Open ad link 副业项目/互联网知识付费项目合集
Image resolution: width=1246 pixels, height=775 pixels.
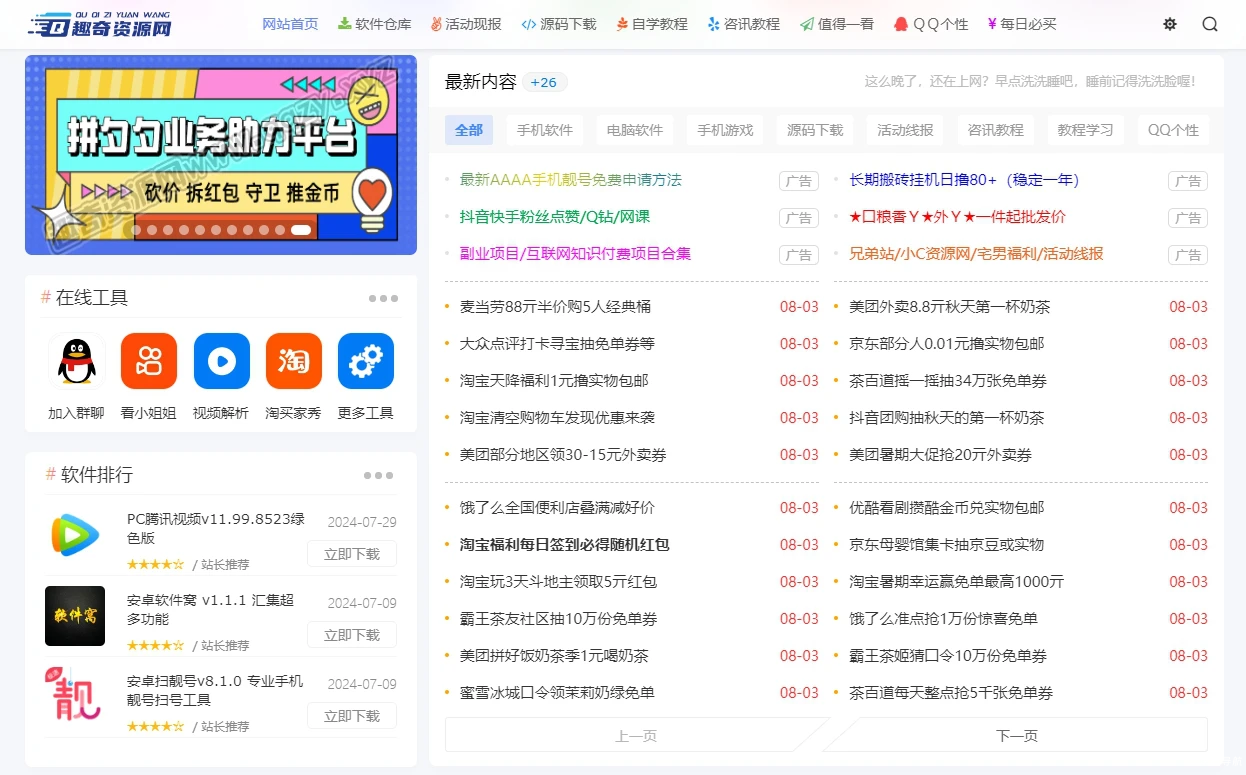[x=575, y=254]
